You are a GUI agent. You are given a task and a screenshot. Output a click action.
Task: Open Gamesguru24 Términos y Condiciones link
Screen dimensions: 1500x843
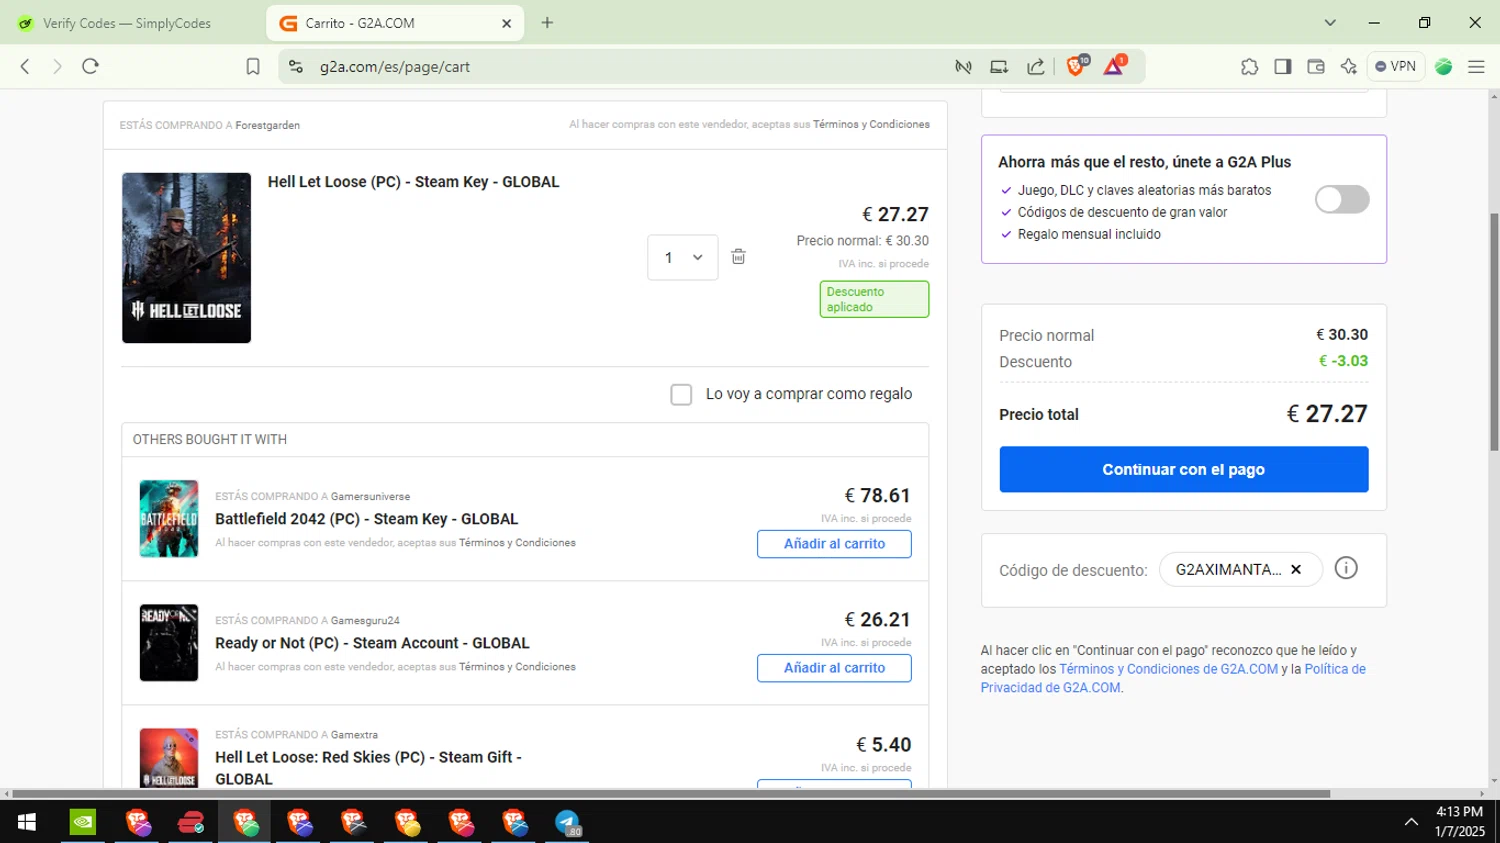point(517,667)
